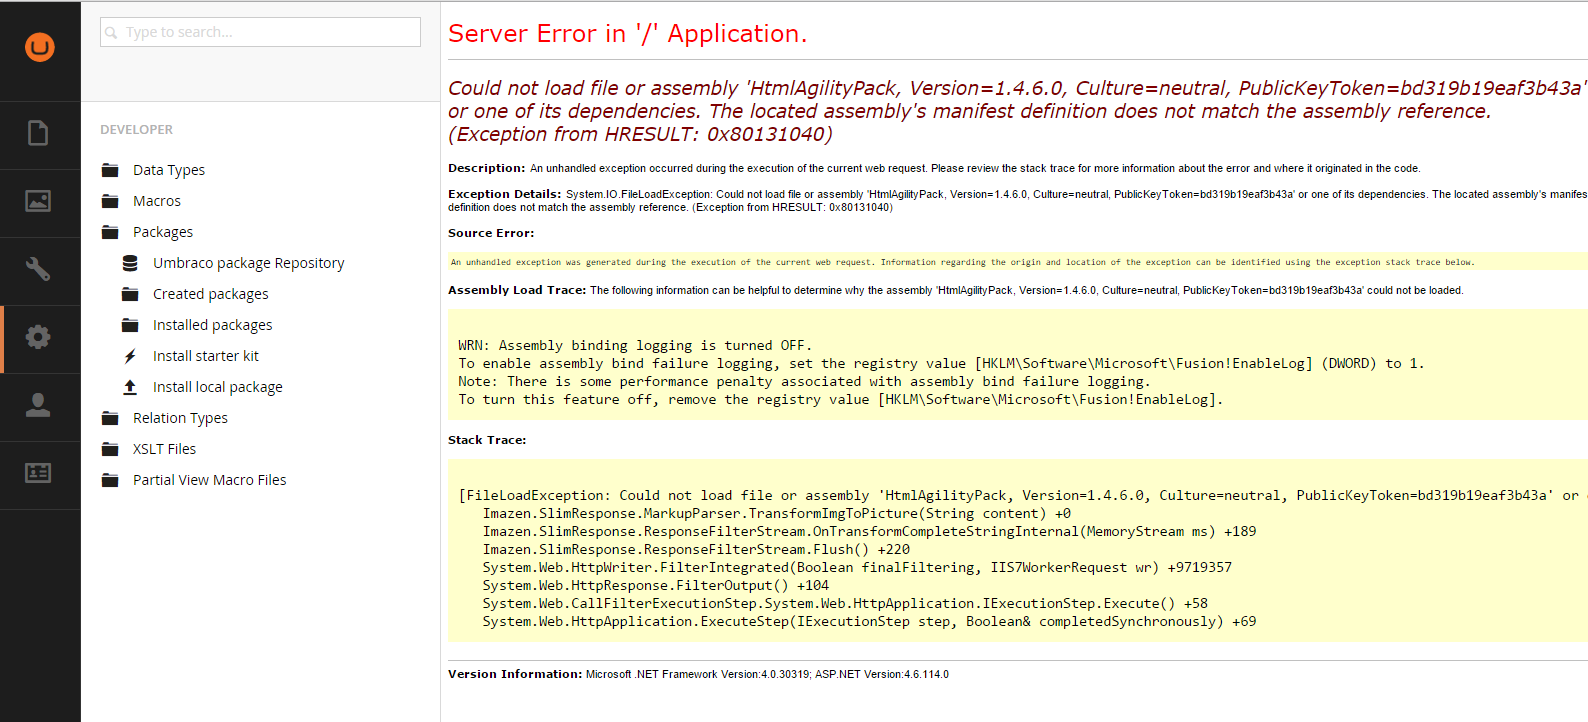Open Partial View Macro Files
Image resolution: width=1588 pixels, height=722 pixels.
(209, 480)
